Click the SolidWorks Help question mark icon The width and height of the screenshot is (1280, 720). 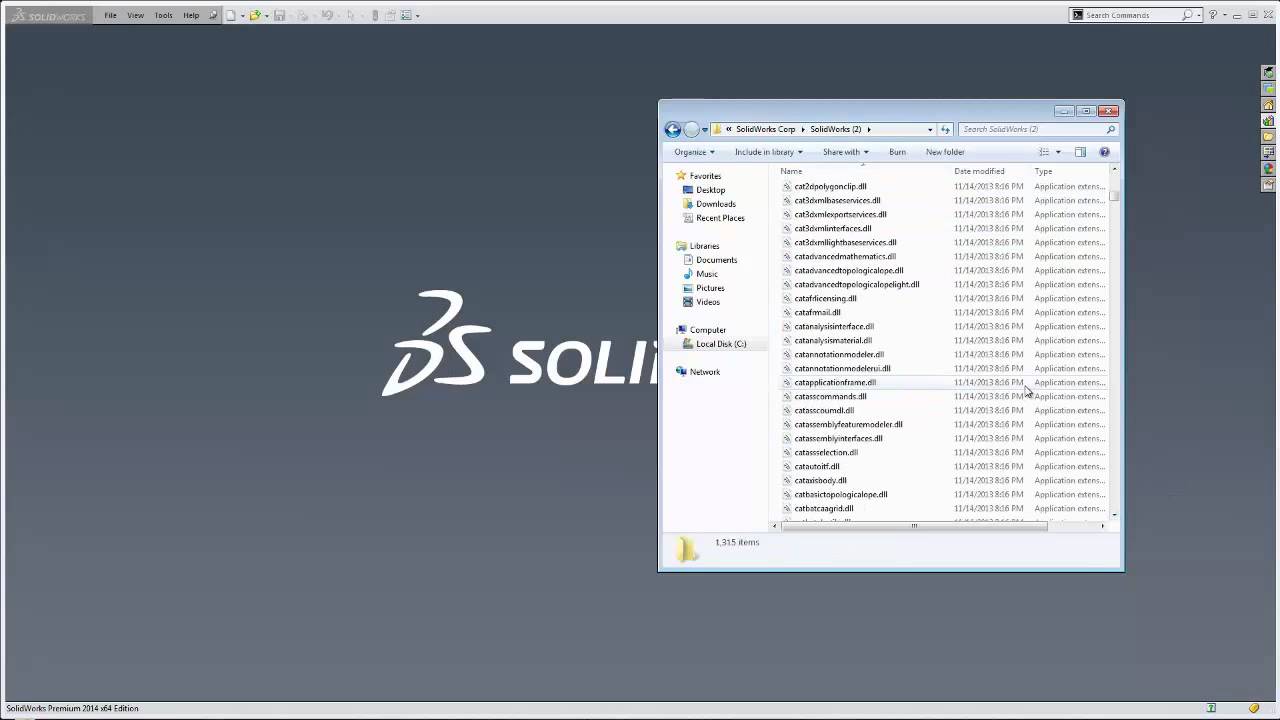tap(1213, 15)
